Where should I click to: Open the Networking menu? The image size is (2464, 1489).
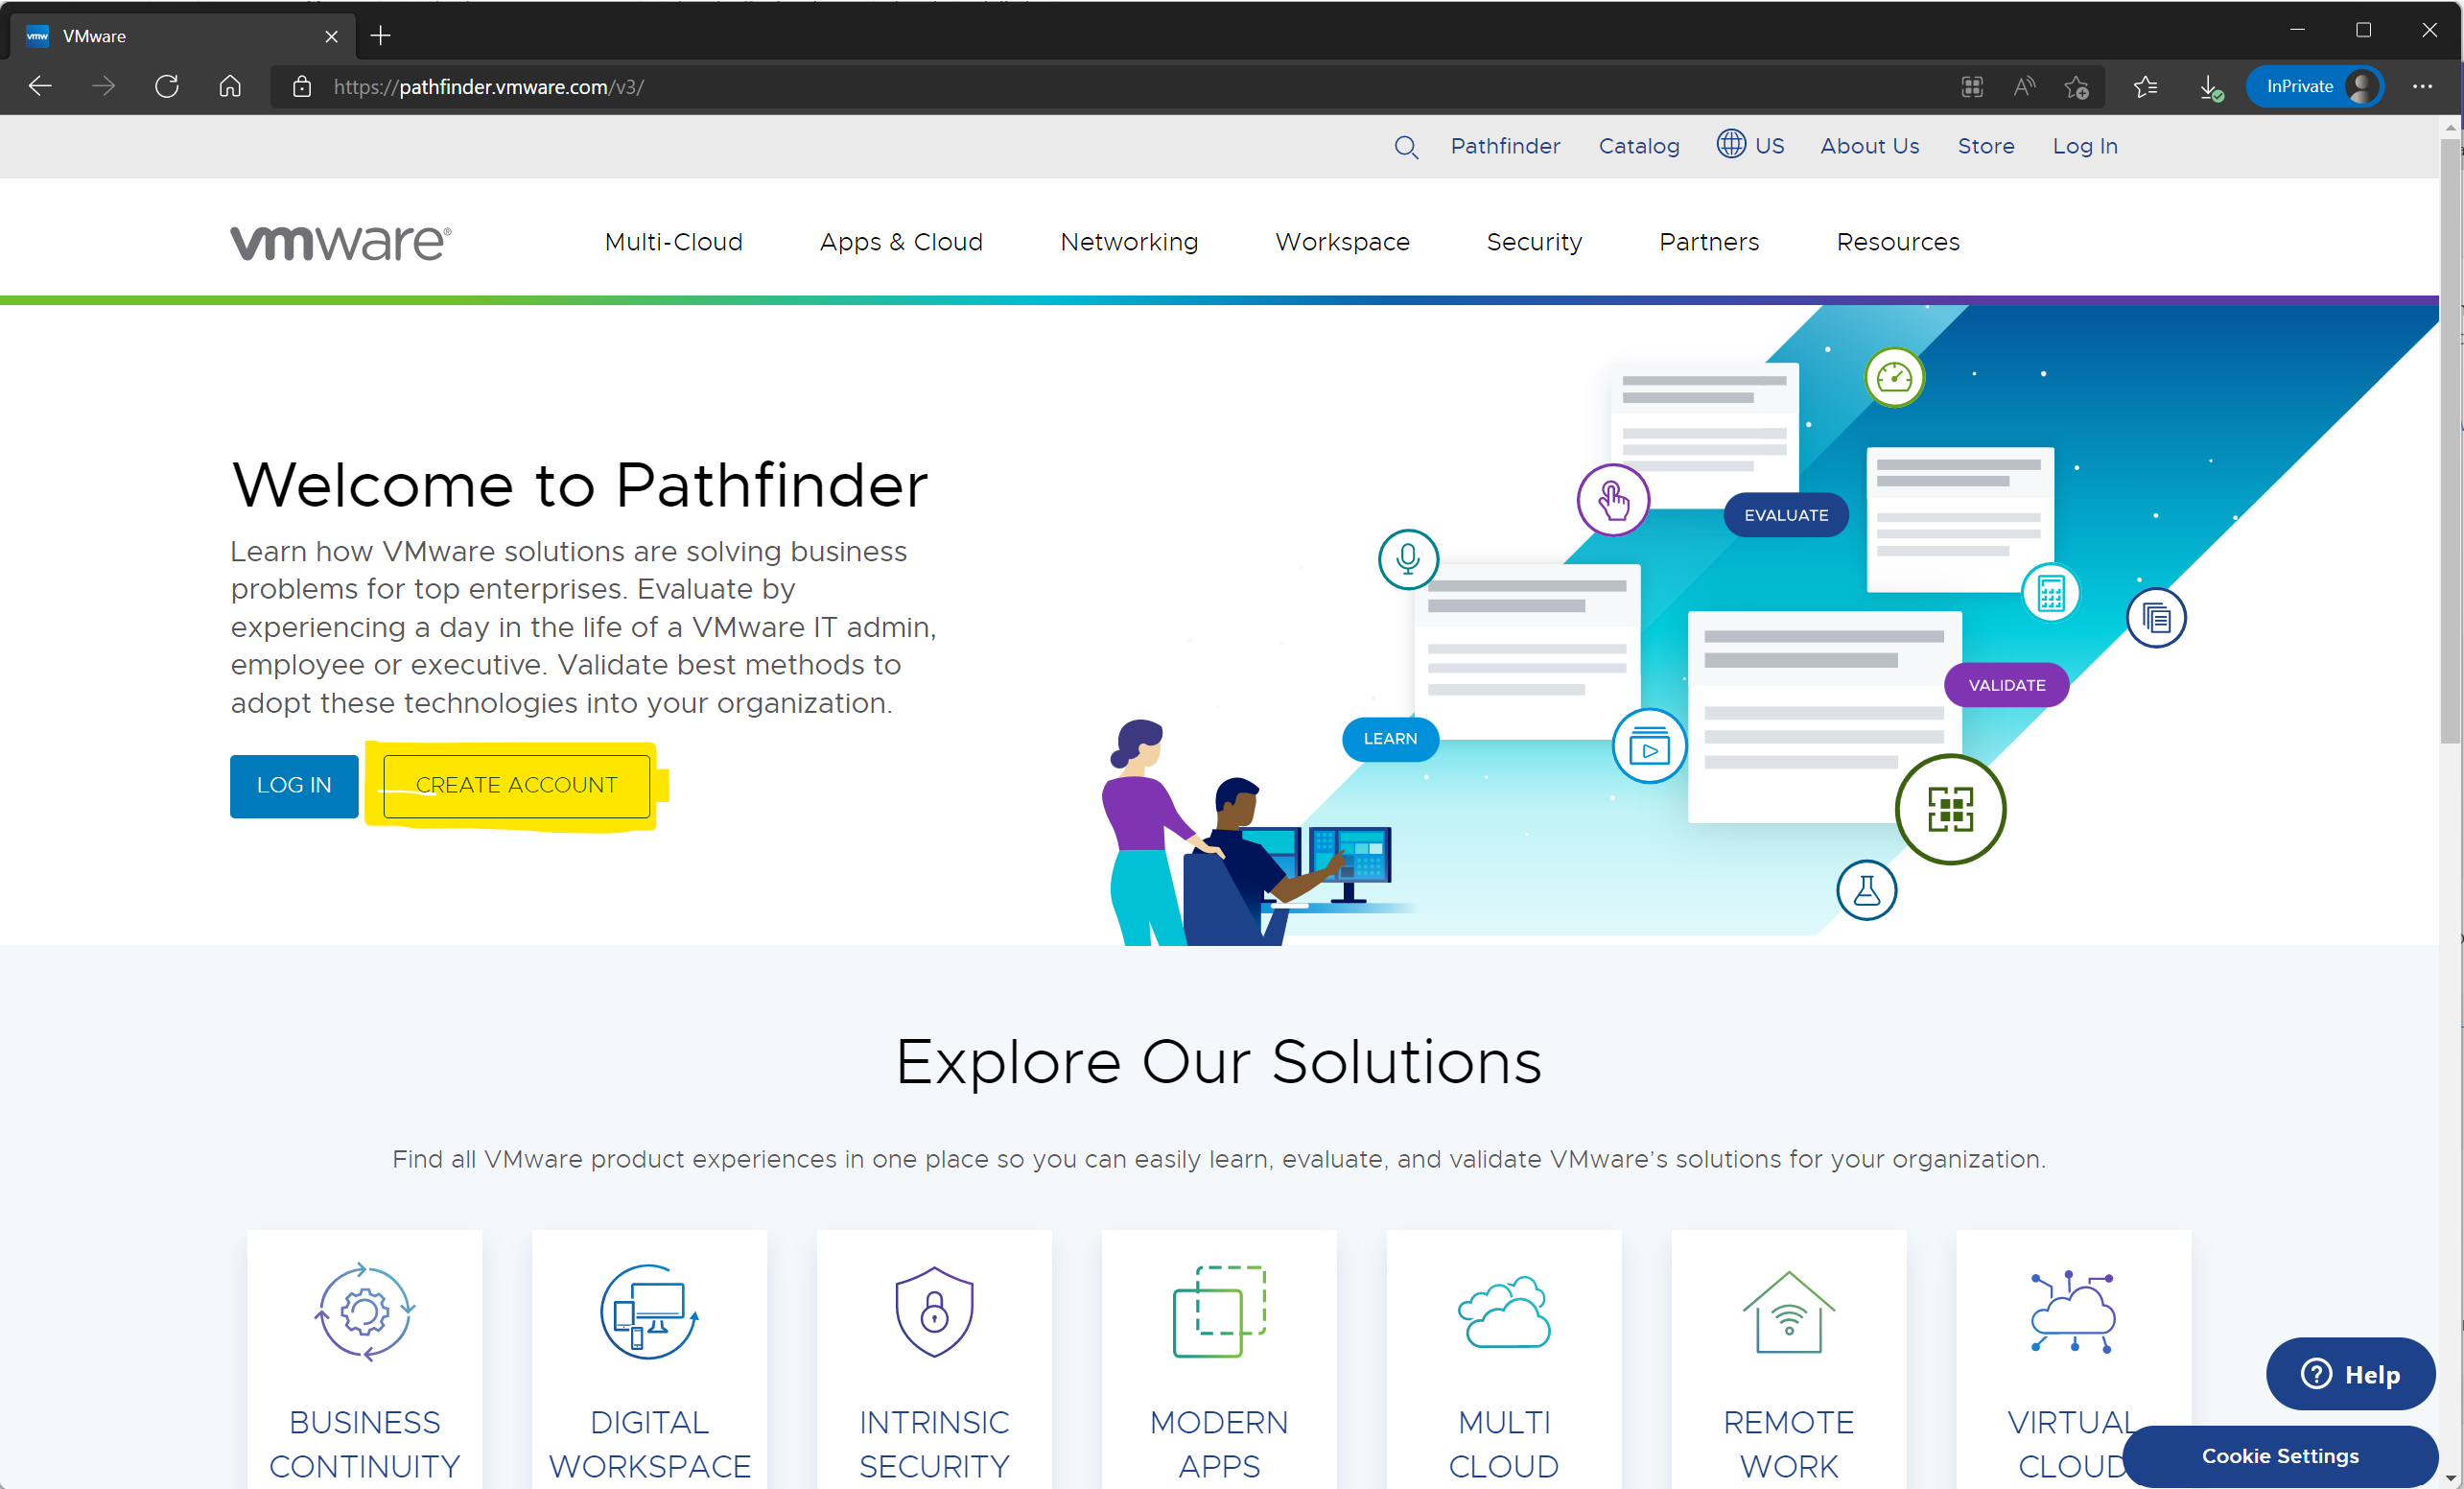point(1129,242)
